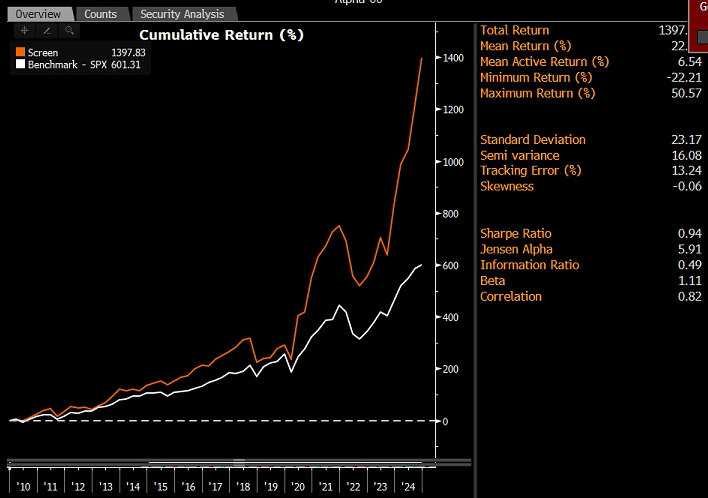Select the magnifier zoom chart icon

69,31
